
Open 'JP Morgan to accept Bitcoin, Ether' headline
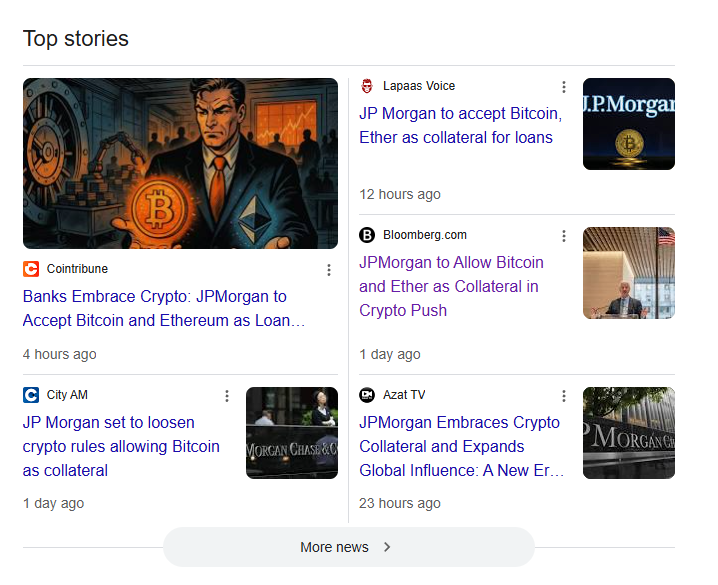(460, 126)
